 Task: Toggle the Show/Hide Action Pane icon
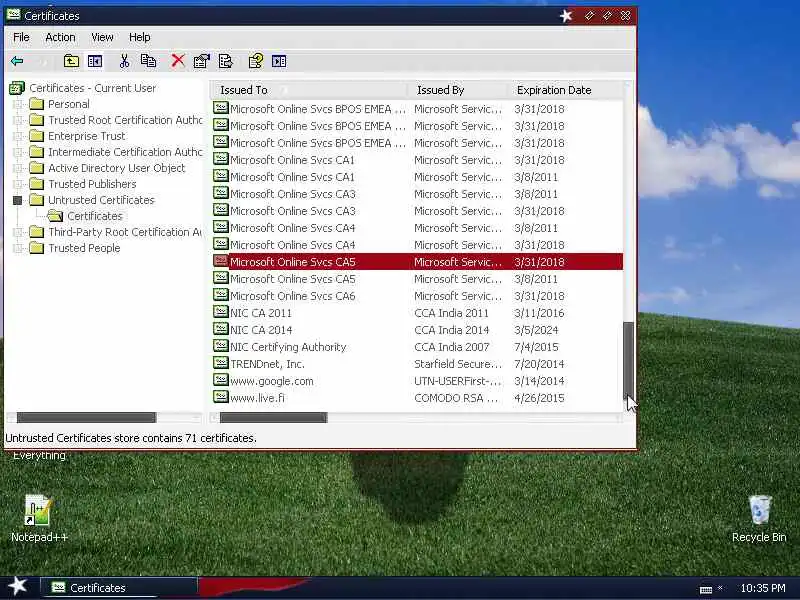[279, 61]
